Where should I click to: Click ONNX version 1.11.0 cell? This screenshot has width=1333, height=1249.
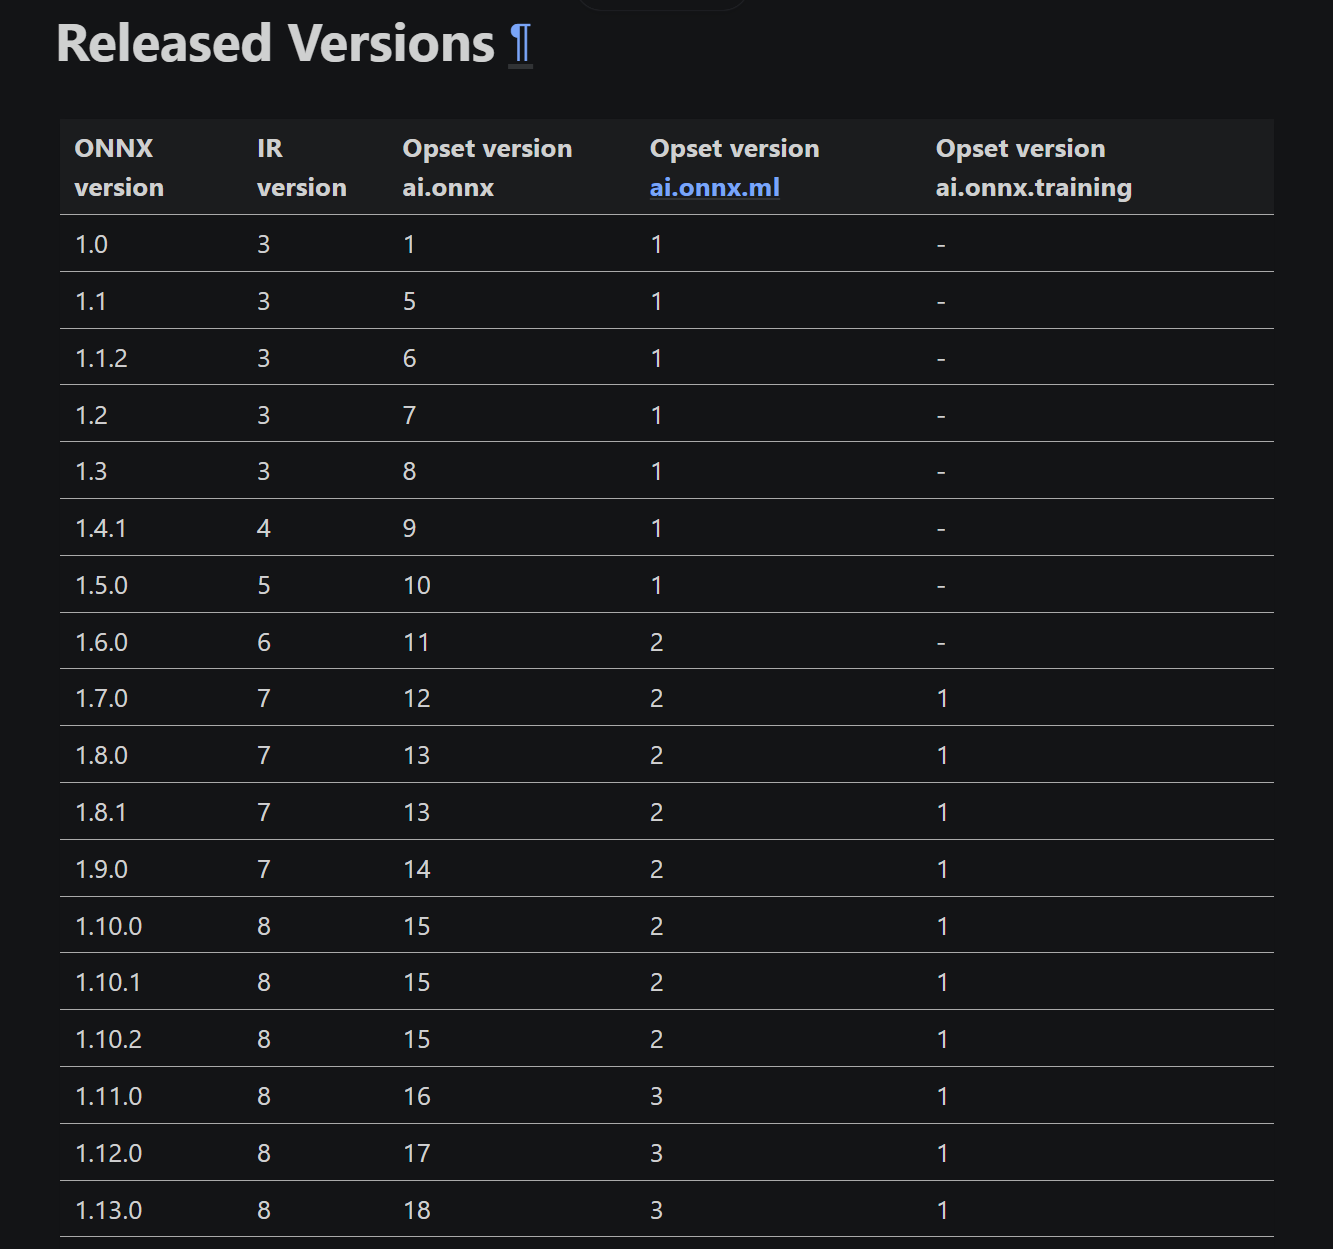click(x=109, y=1096)
